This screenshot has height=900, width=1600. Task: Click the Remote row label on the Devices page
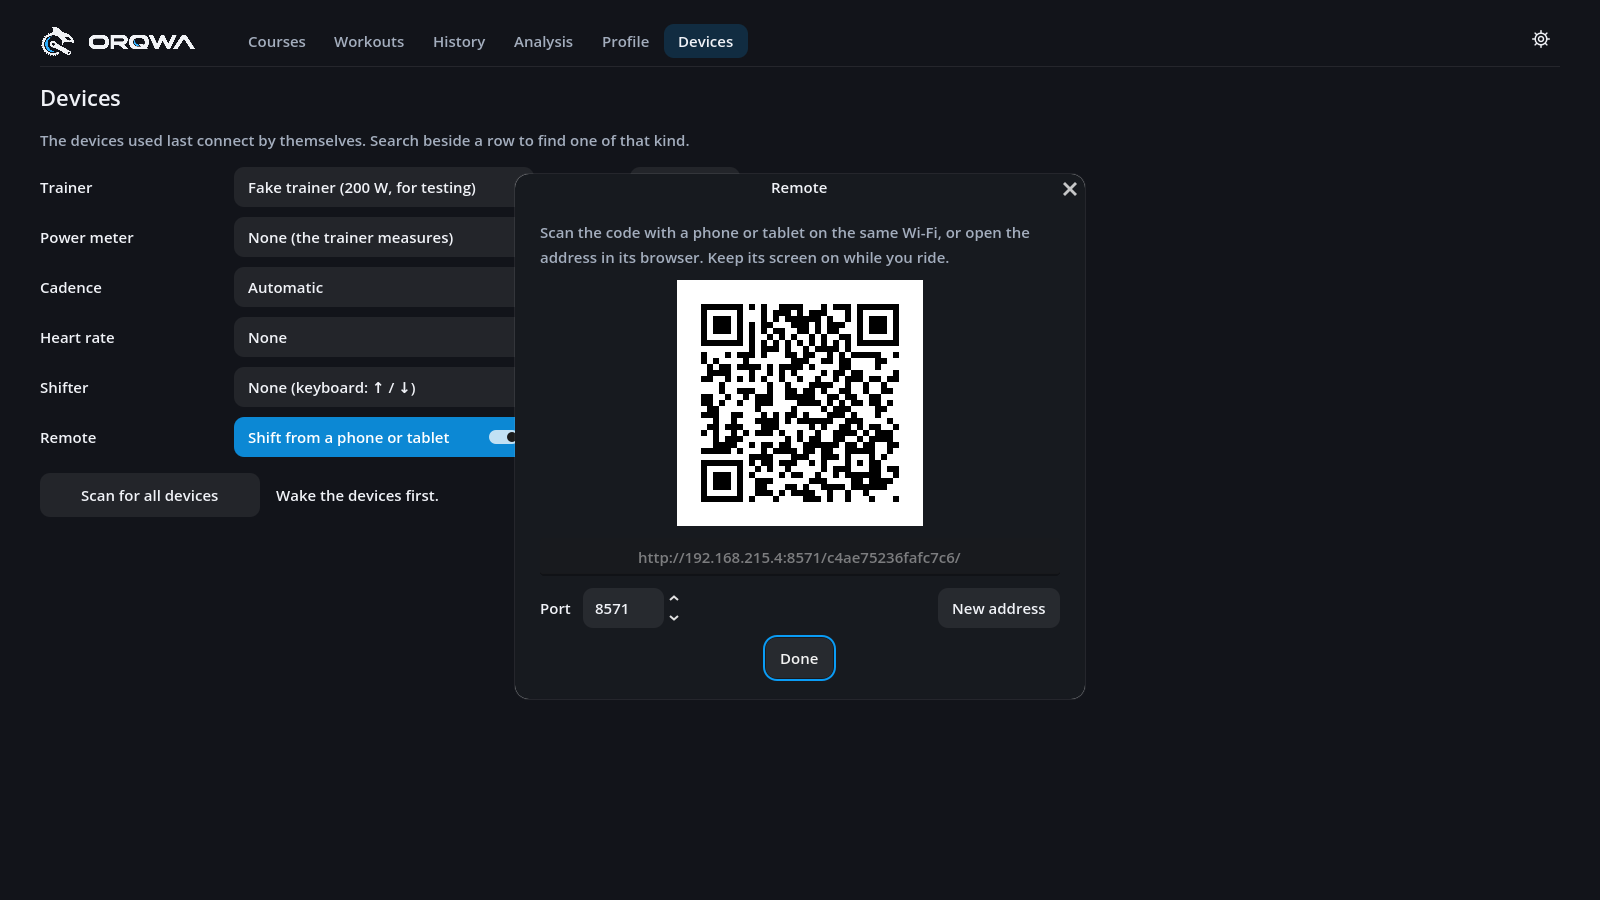(x=68, y=438)
